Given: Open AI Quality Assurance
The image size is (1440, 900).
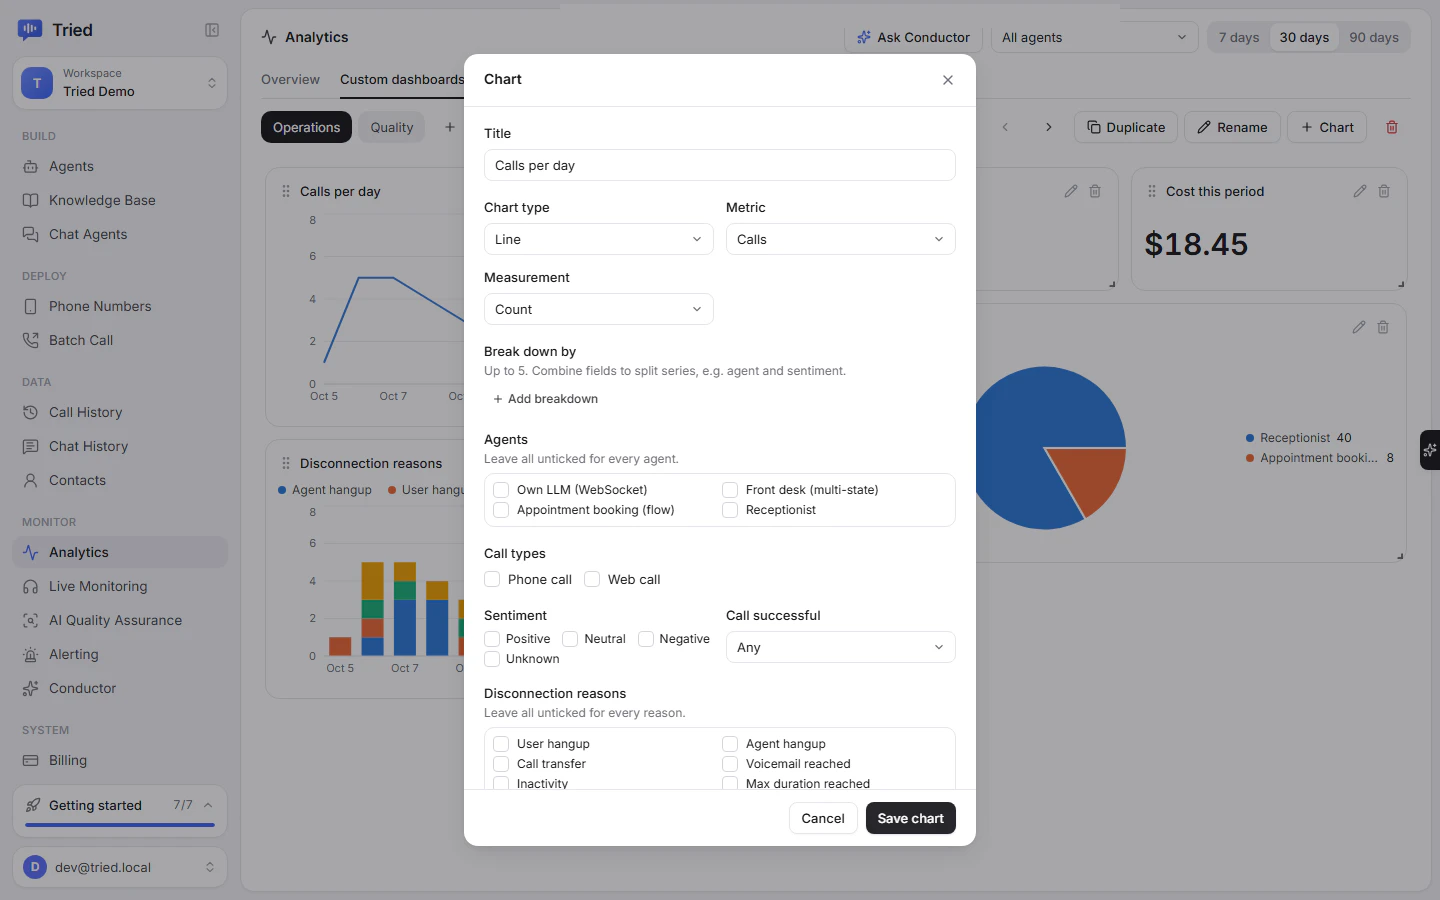Looking at the screenshot, I should (x=120, y=620).
